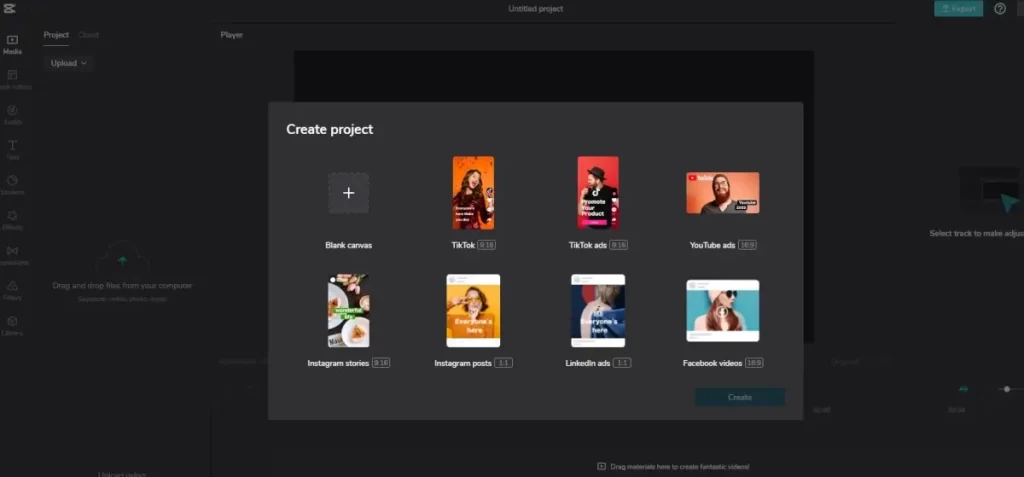Open the Filters panel icon

pyautogui.click(x=12, y=289)
